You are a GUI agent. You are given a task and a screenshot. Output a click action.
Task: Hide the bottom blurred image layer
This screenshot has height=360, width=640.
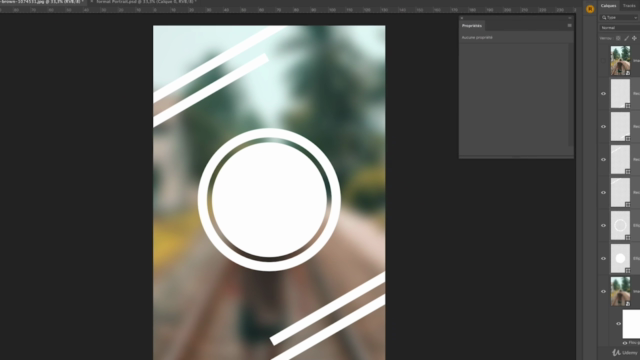[x=603, y=291]
